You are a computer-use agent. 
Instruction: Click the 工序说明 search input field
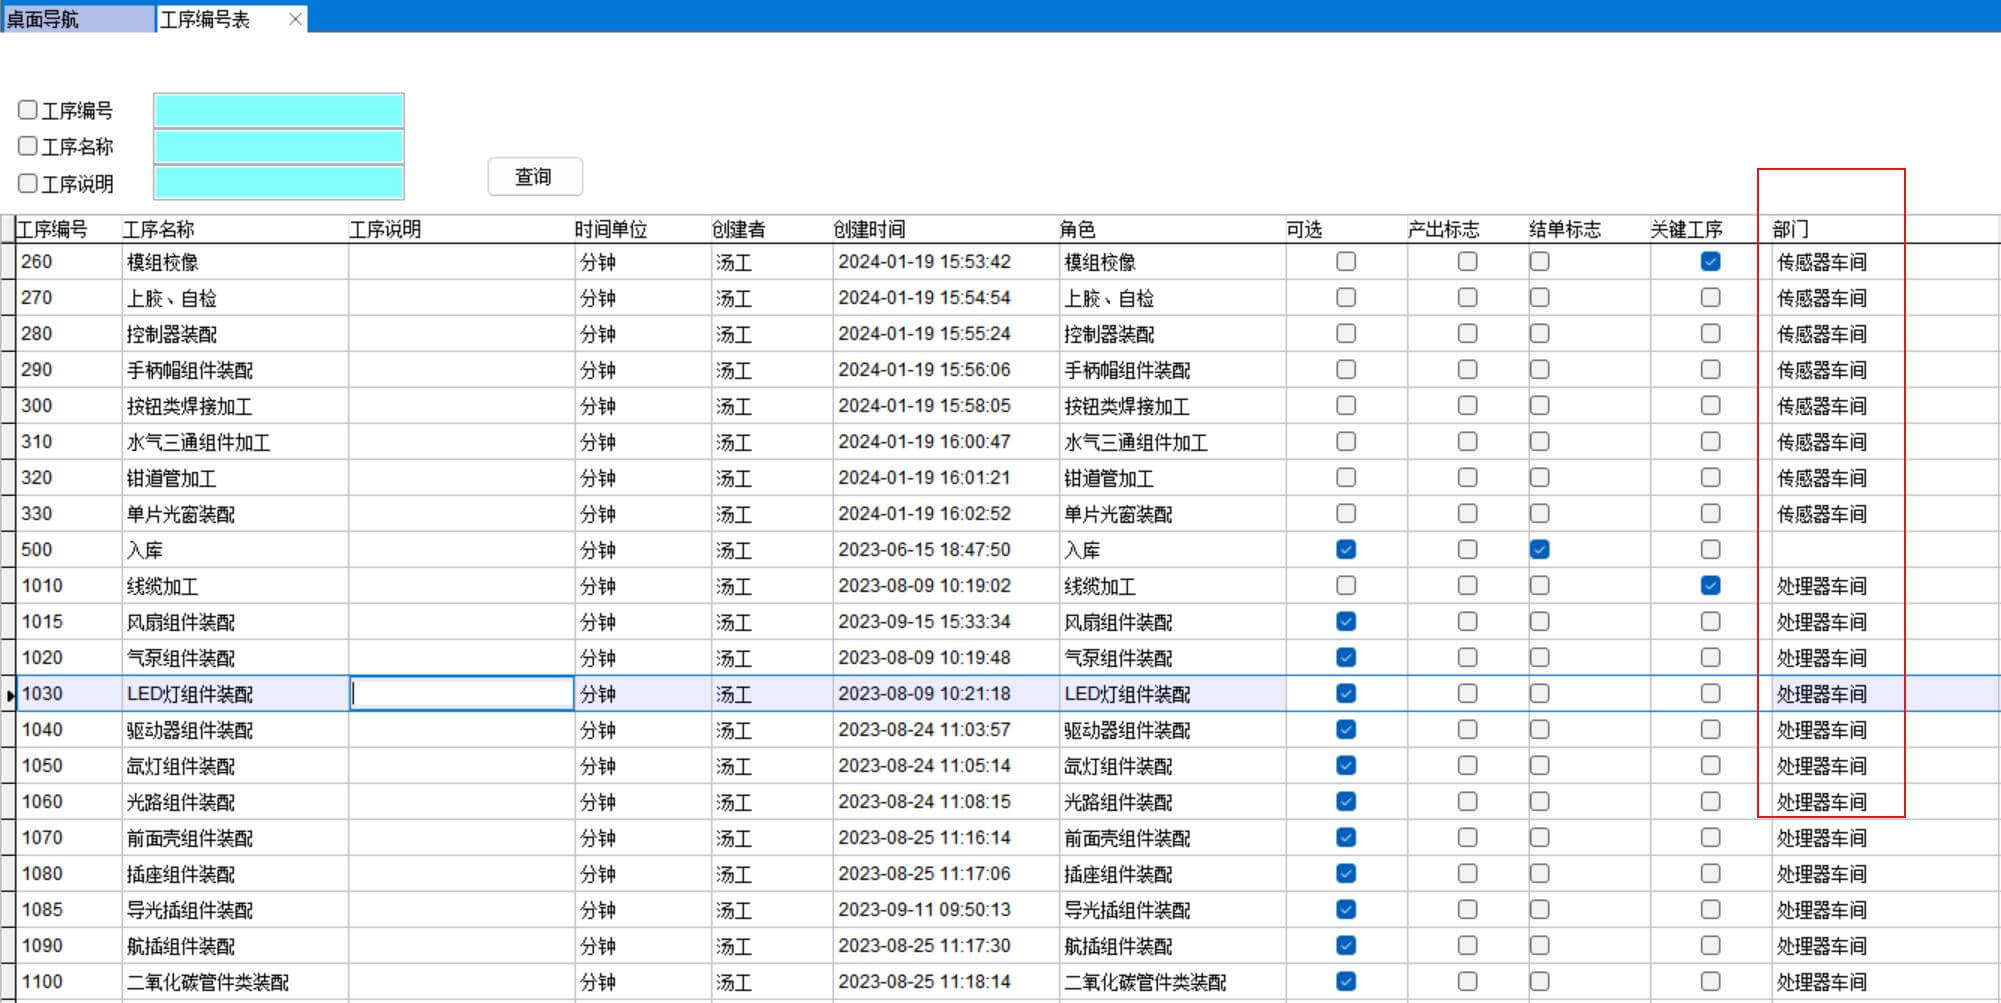tap(278, 183)
